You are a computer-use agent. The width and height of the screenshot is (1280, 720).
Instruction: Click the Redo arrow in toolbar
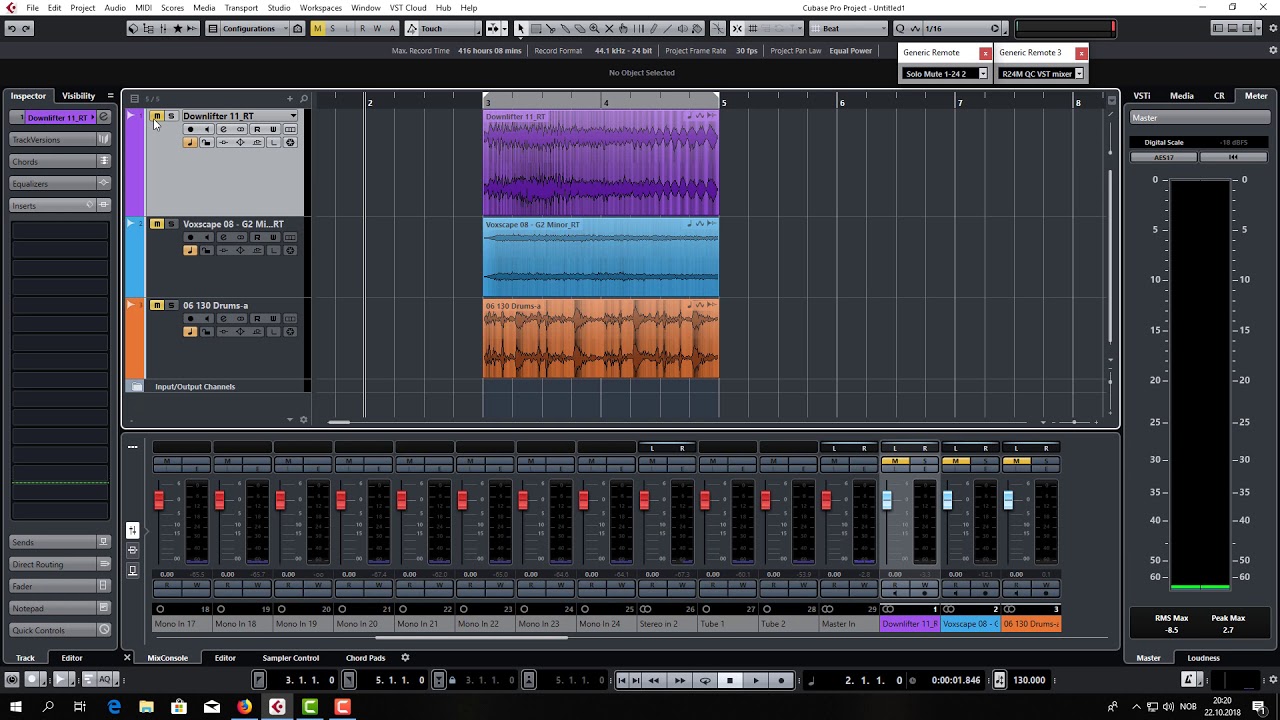click(26, 28)
